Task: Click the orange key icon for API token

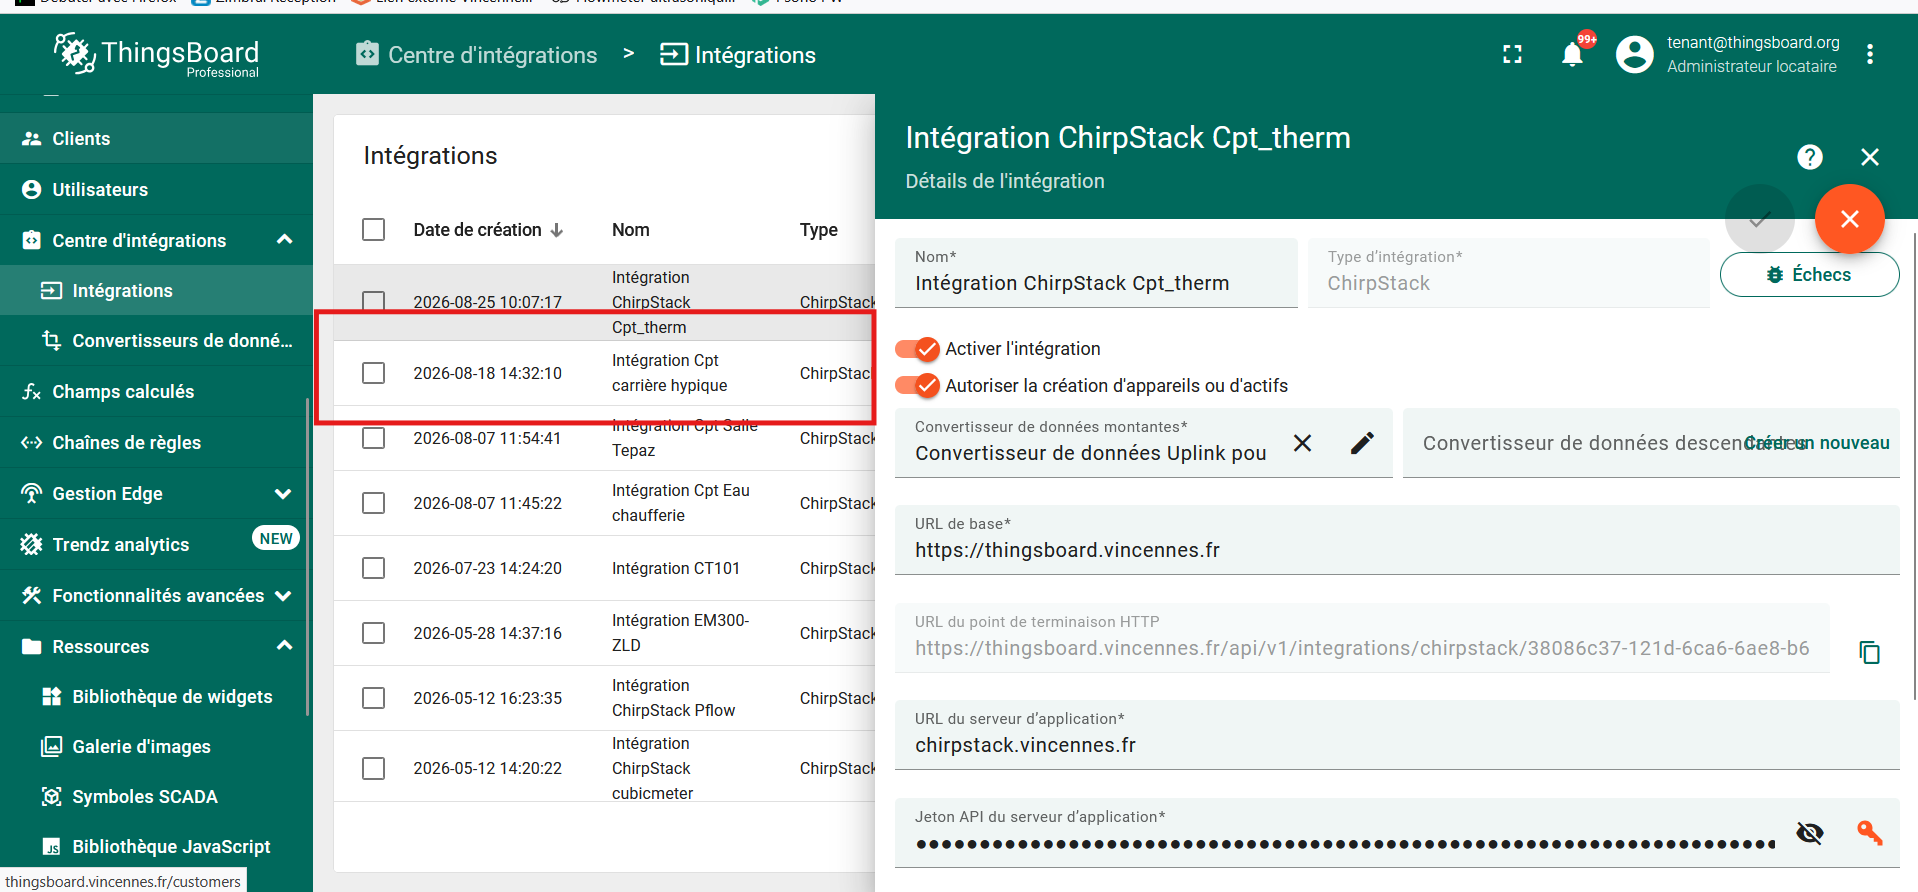Action: pos(1870,832)
